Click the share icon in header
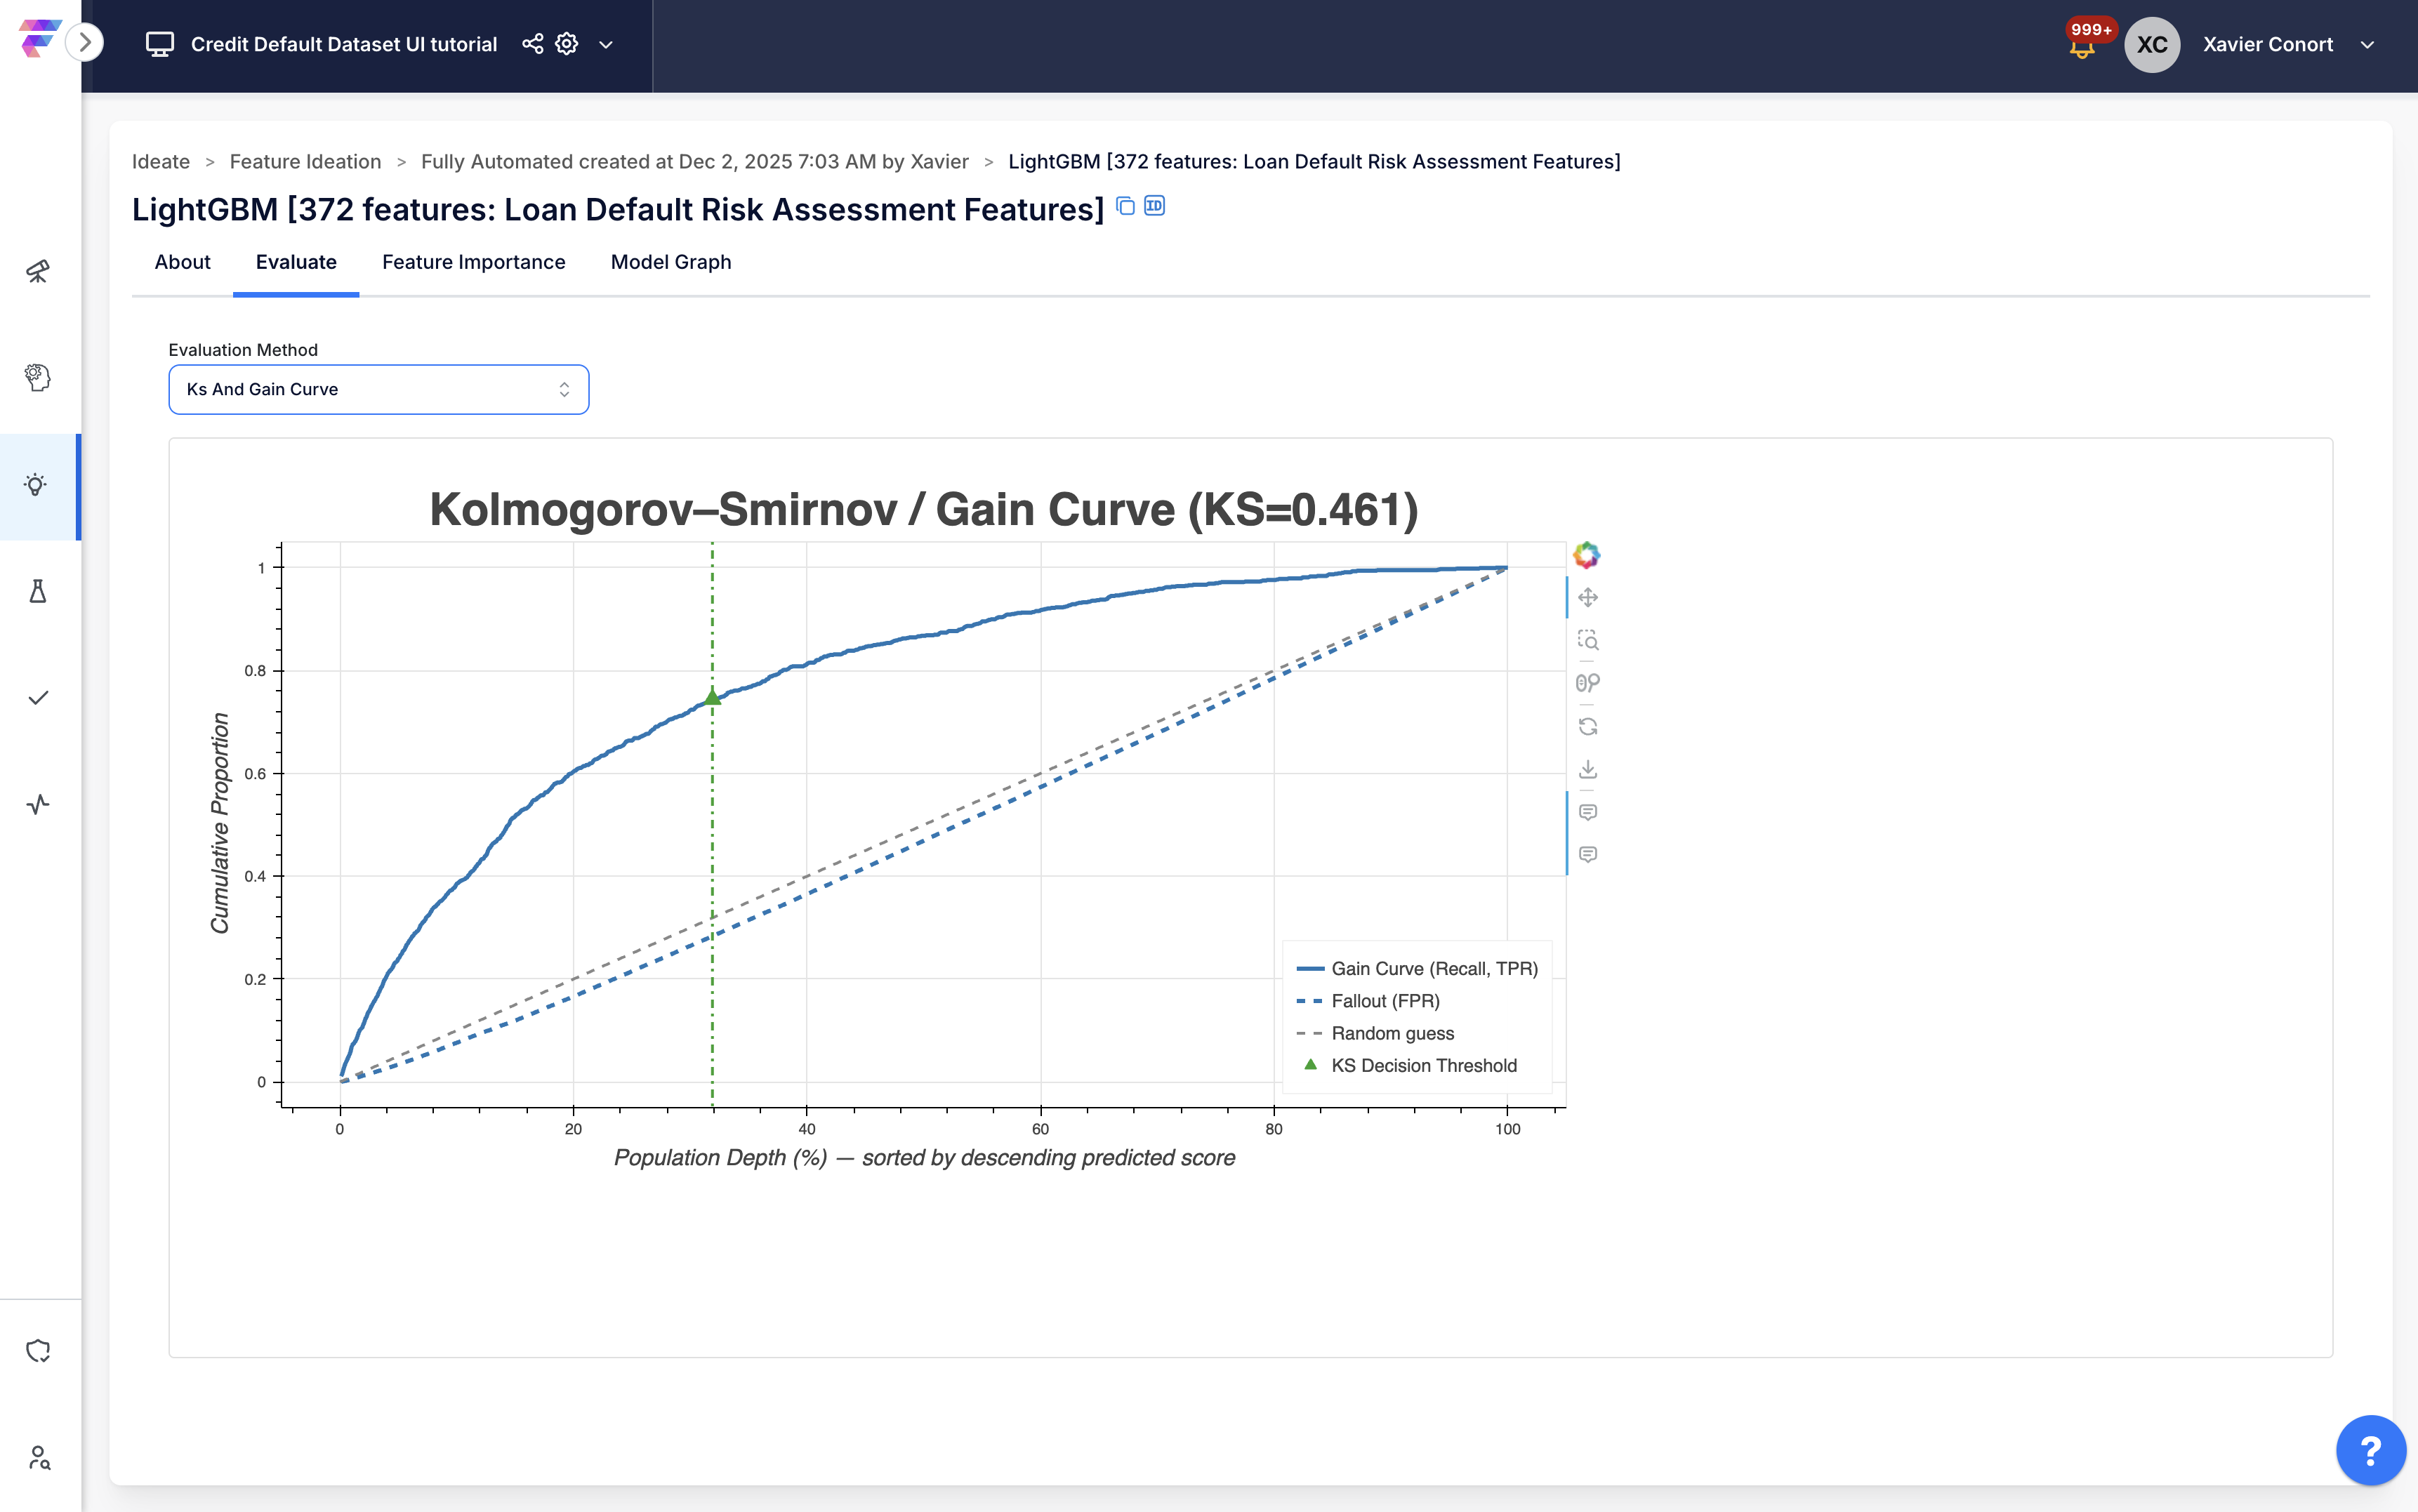Viewport: 2418px width, 1512px height. pyautogui.click(x=533, y=44)
